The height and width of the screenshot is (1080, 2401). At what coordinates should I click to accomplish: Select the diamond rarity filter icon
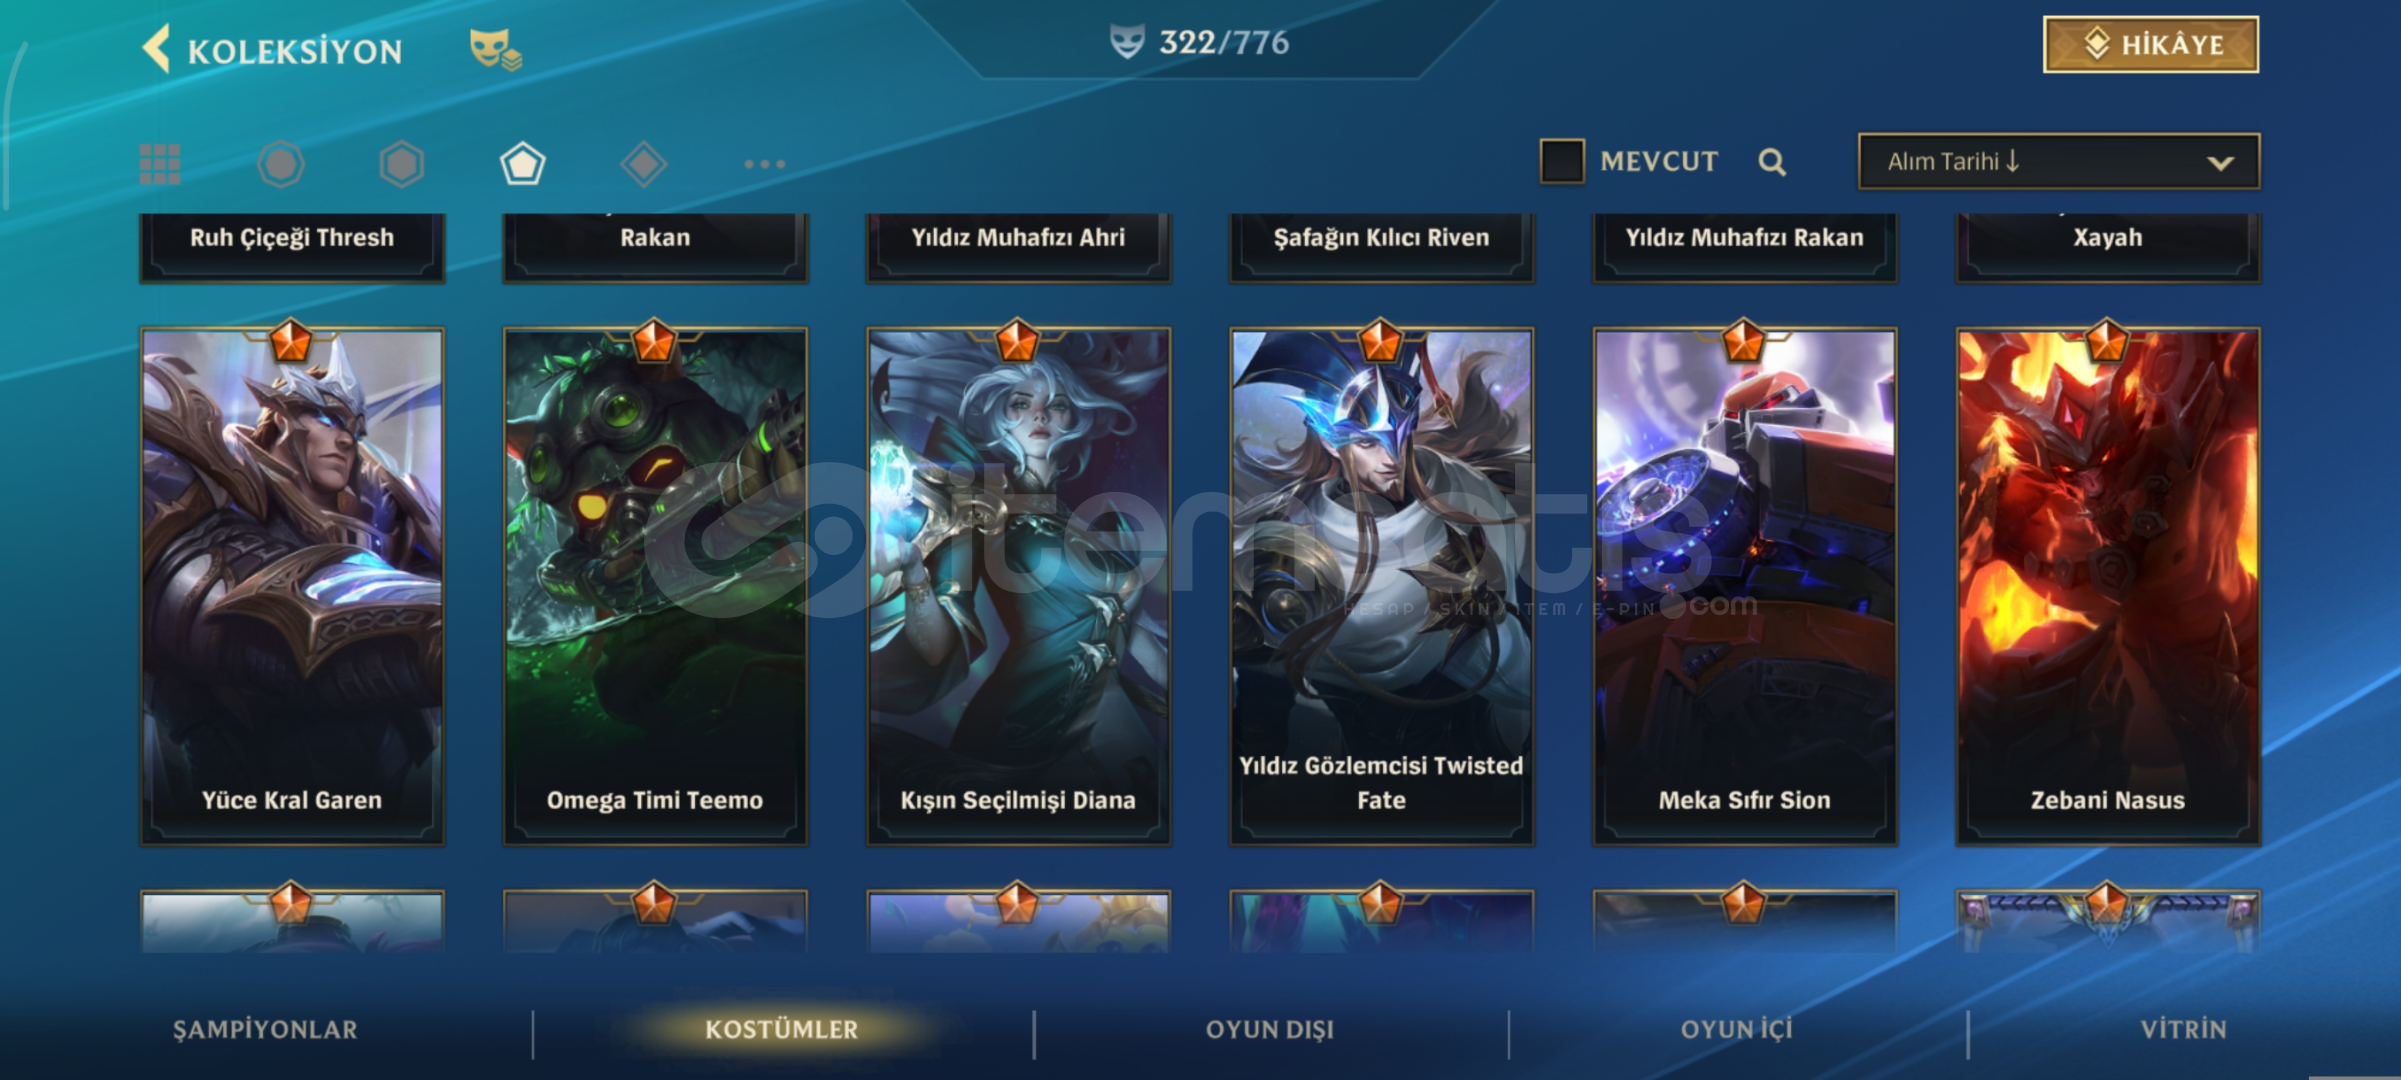(644, 164)
